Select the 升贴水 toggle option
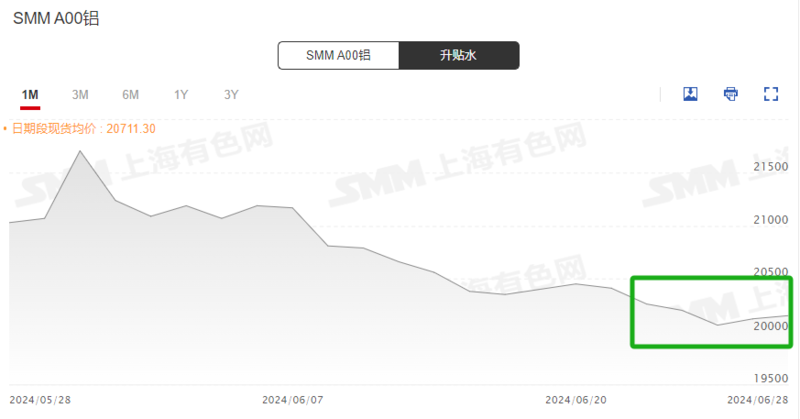 (459, 55)
